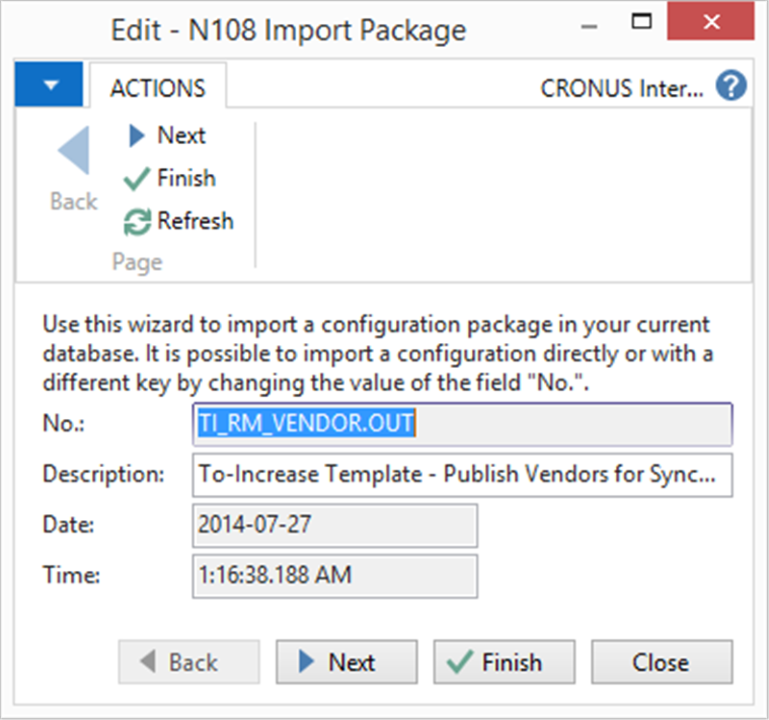Click the ribbon Back arrow icon
Screen dimensions: 769x720
[x=75, y=150]
